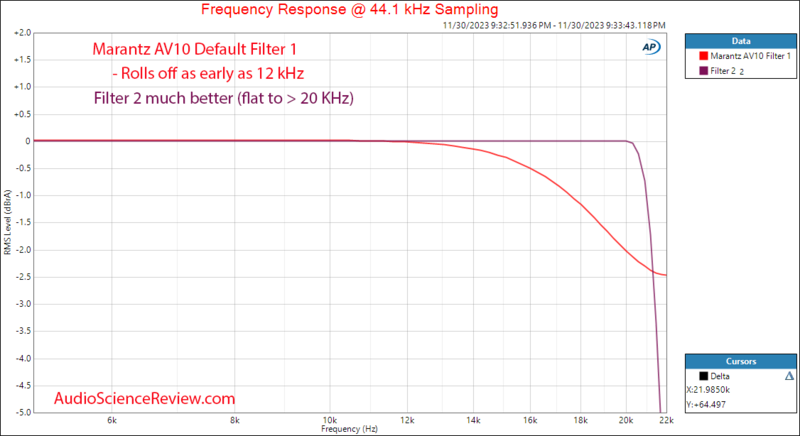800x436 pixels.
Task: Select the purple Filter 2 legend swatch
Action: point(704,71)
